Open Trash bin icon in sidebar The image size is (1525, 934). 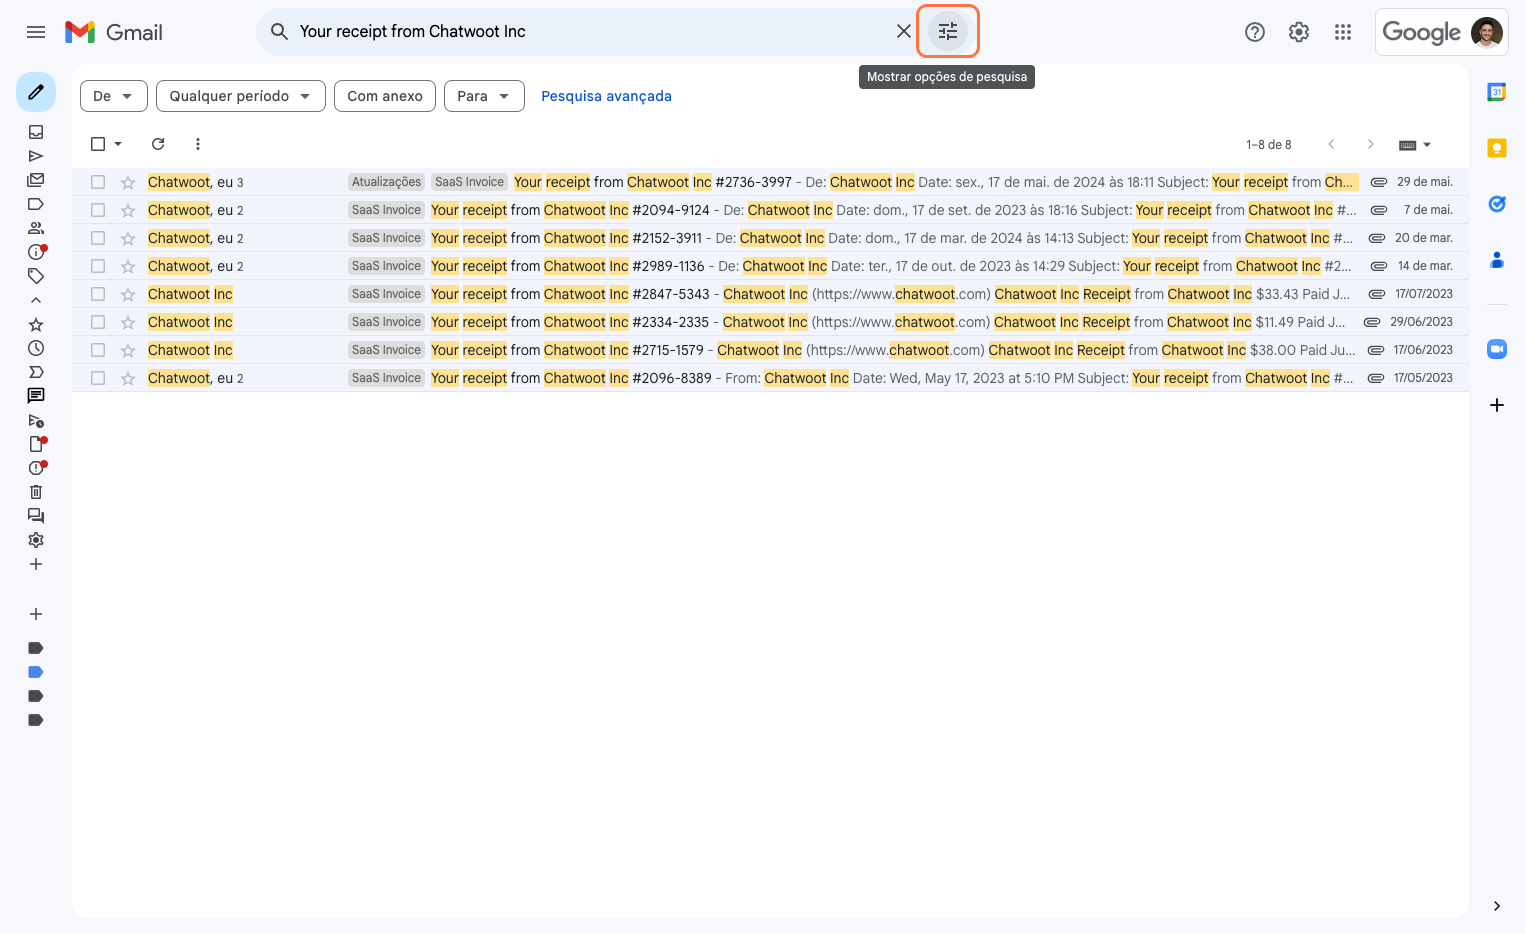click(x=36, y=492)
